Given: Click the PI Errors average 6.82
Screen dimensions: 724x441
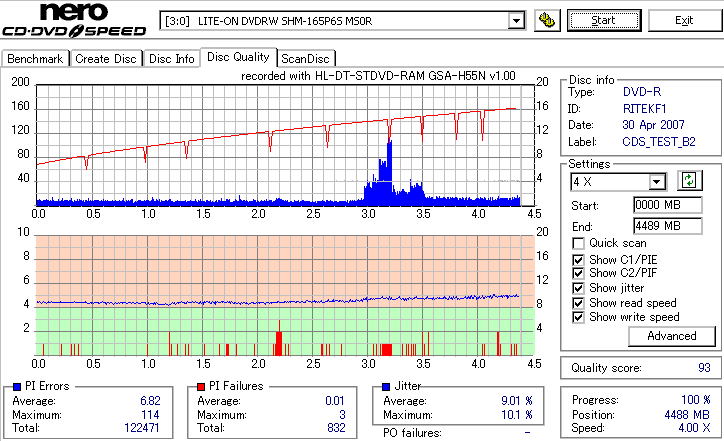Looking at the screenshot, I should pos(150,401).
